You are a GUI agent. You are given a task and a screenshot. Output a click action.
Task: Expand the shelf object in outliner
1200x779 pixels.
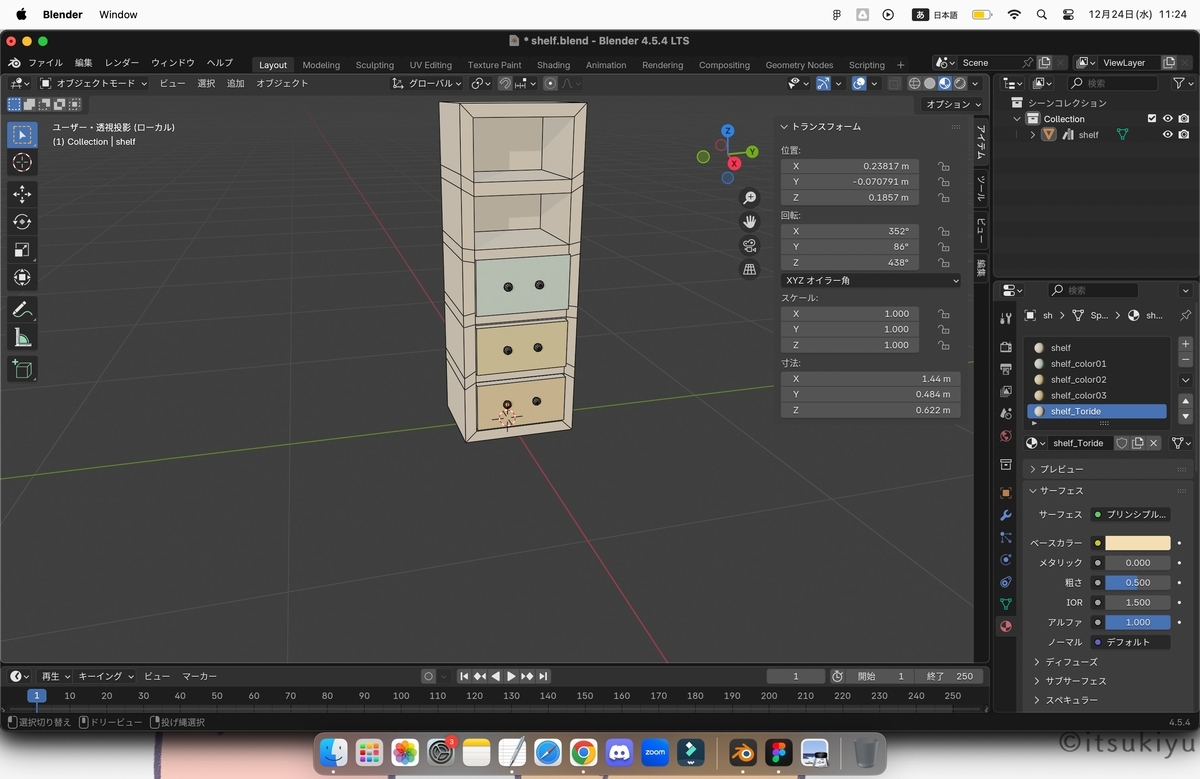pyautogui.click(x=1033, y=135)
